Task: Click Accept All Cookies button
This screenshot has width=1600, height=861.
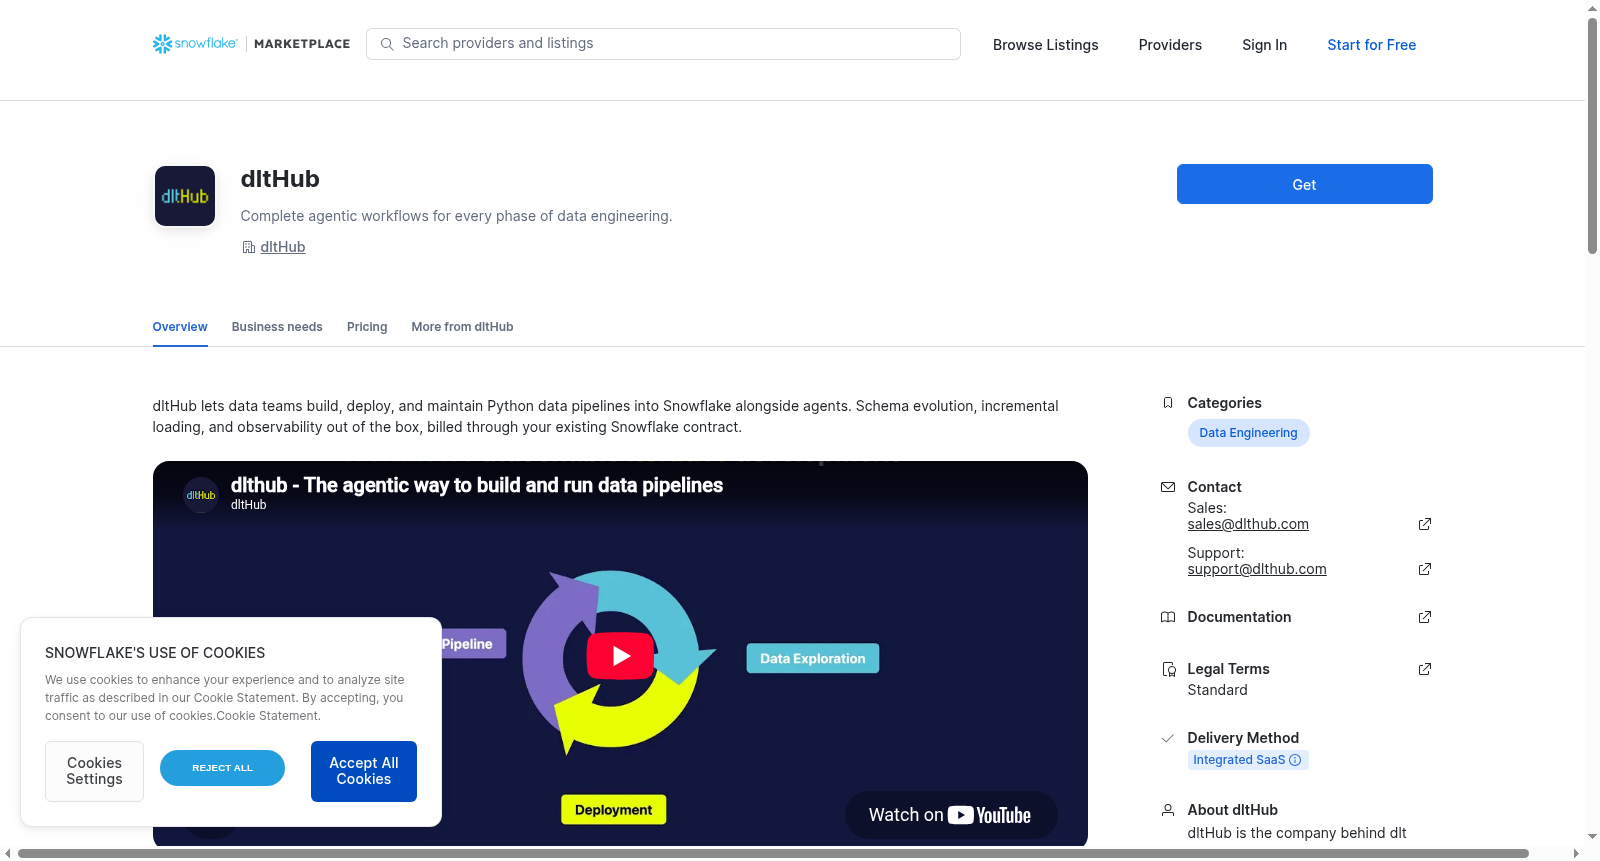Action: pyautogui.click(x=364, y=771)
